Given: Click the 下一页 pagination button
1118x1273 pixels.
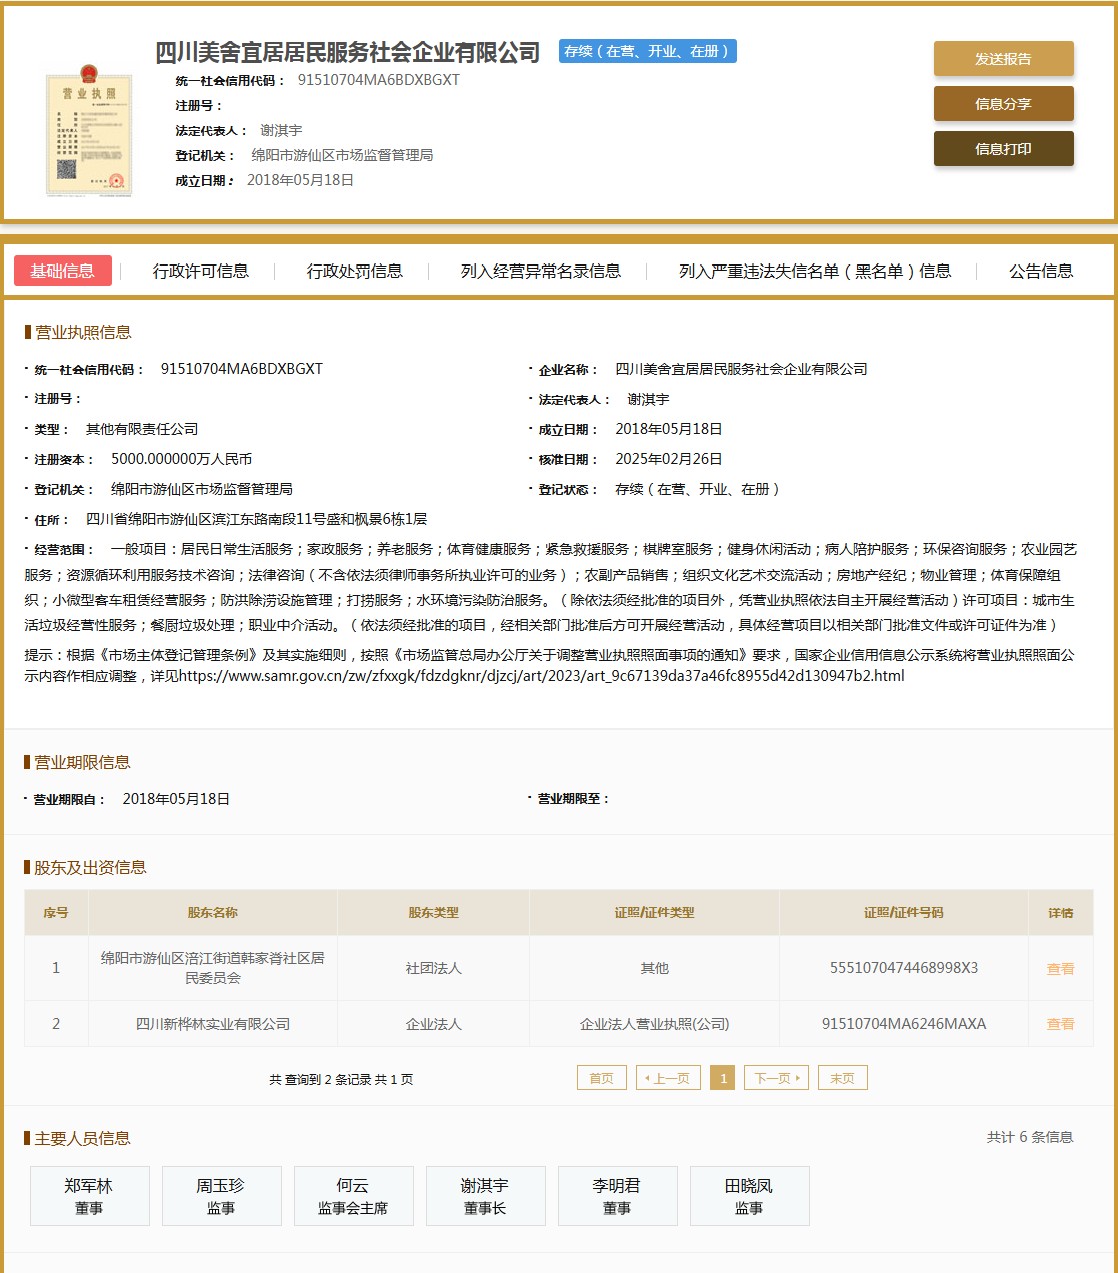Looking at the screenshot, I should click(776, 1077).
